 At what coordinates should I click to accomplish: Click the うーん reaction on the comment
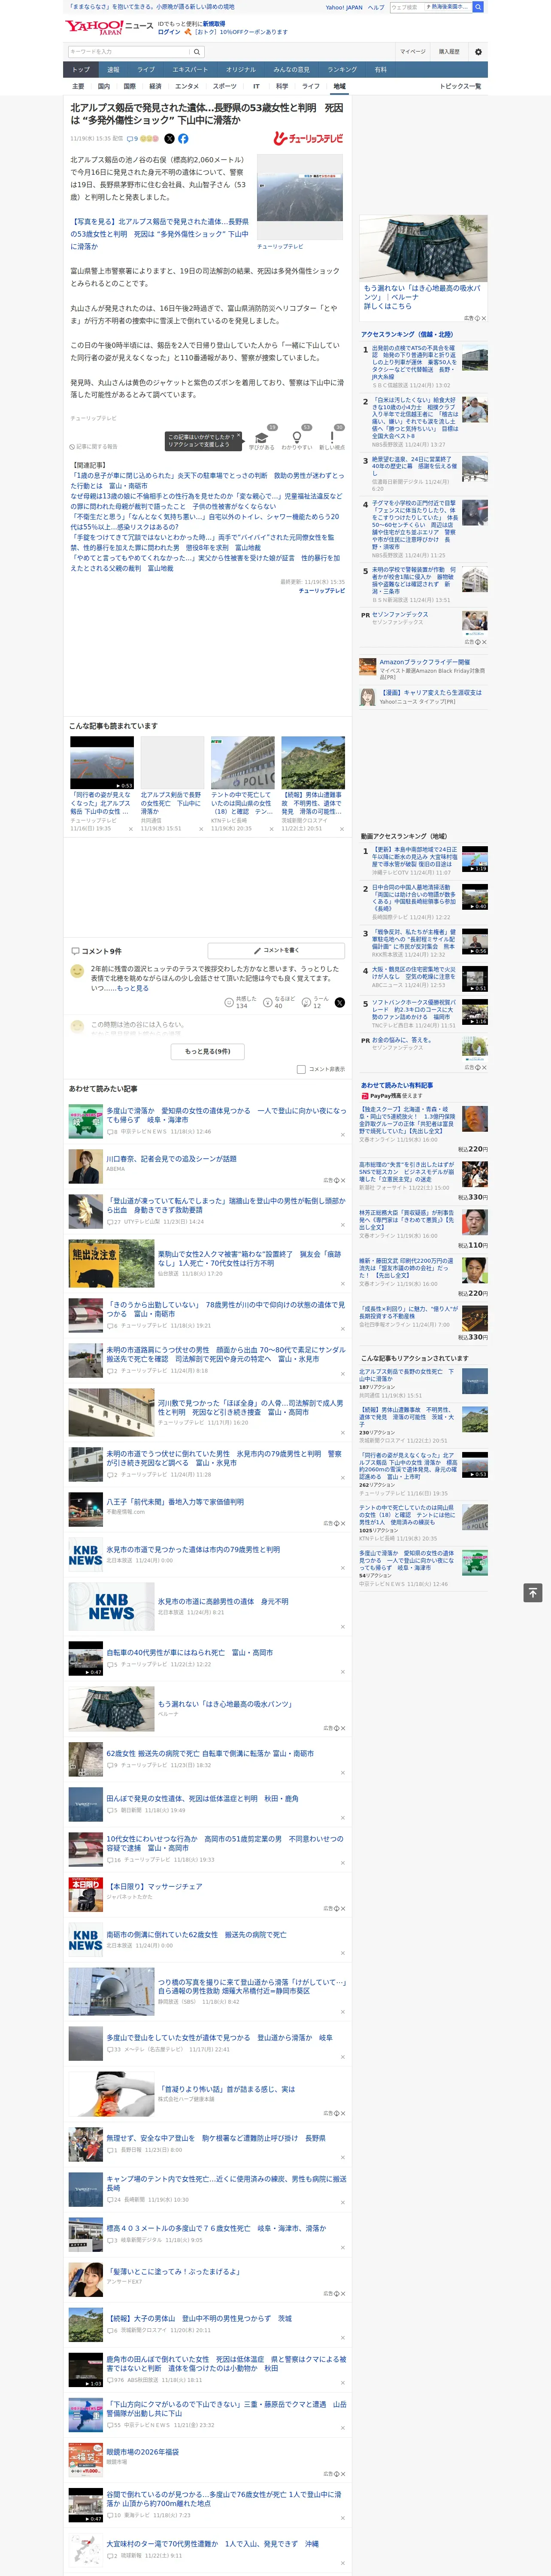[315, 1002]
